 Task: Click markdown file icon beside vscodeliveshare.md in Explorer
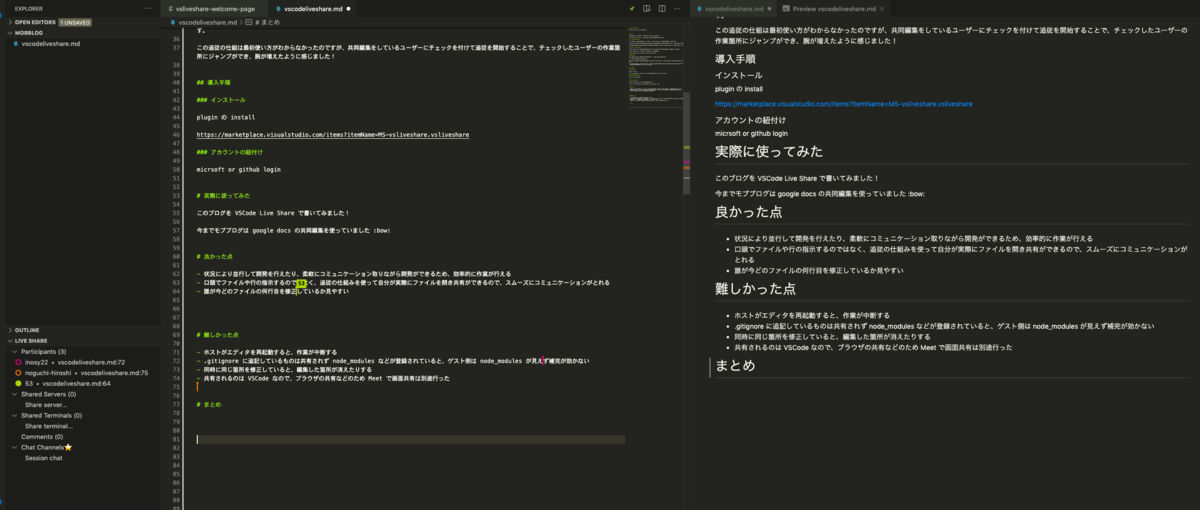point(17,44)
